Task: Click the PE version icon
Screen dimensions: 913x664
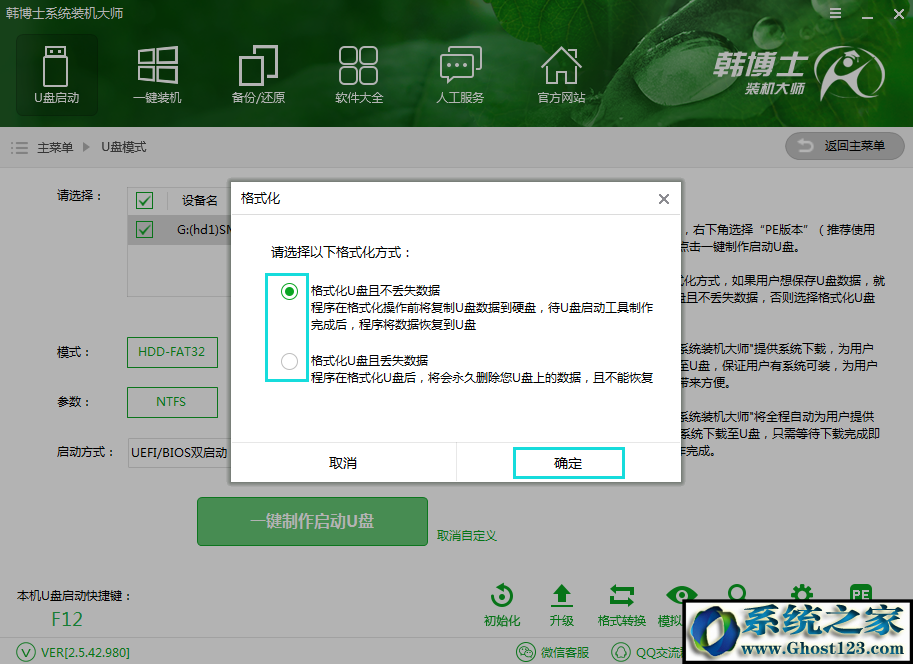Action: (x=861, y=592)
